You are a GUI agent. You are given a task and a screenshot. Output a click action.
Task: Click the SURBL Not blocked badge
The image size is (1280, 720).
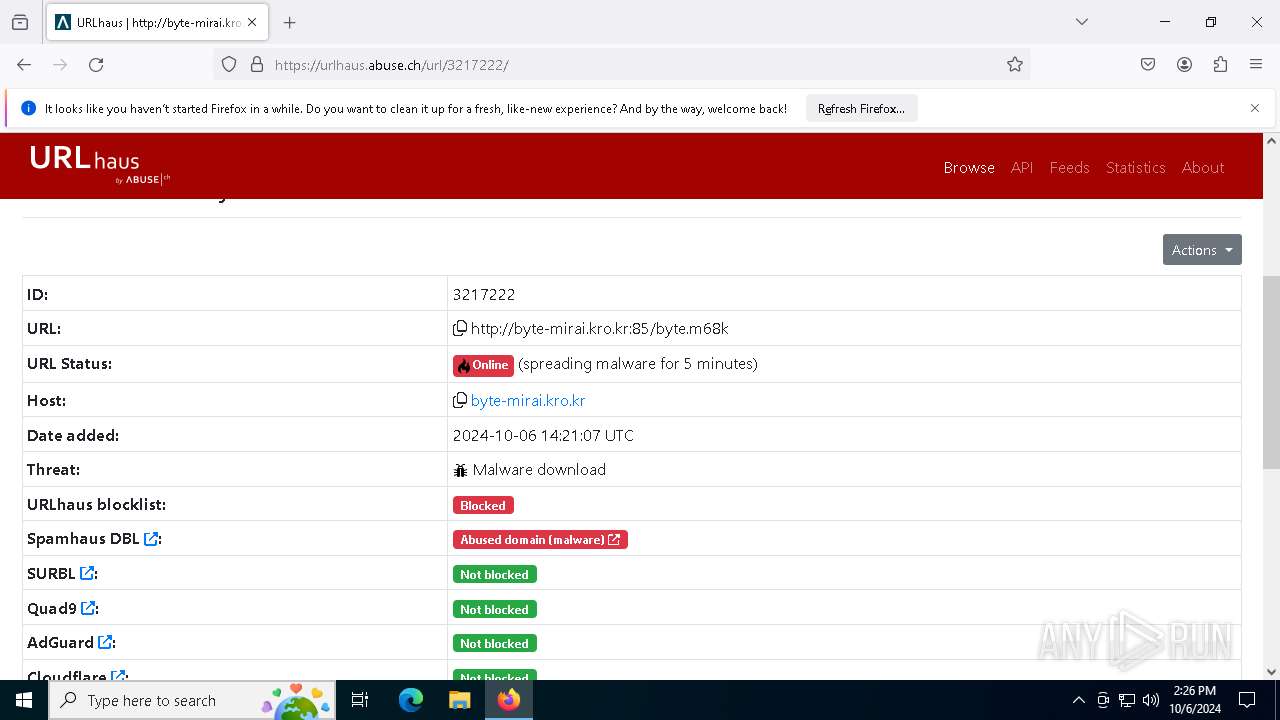[494, 574]
